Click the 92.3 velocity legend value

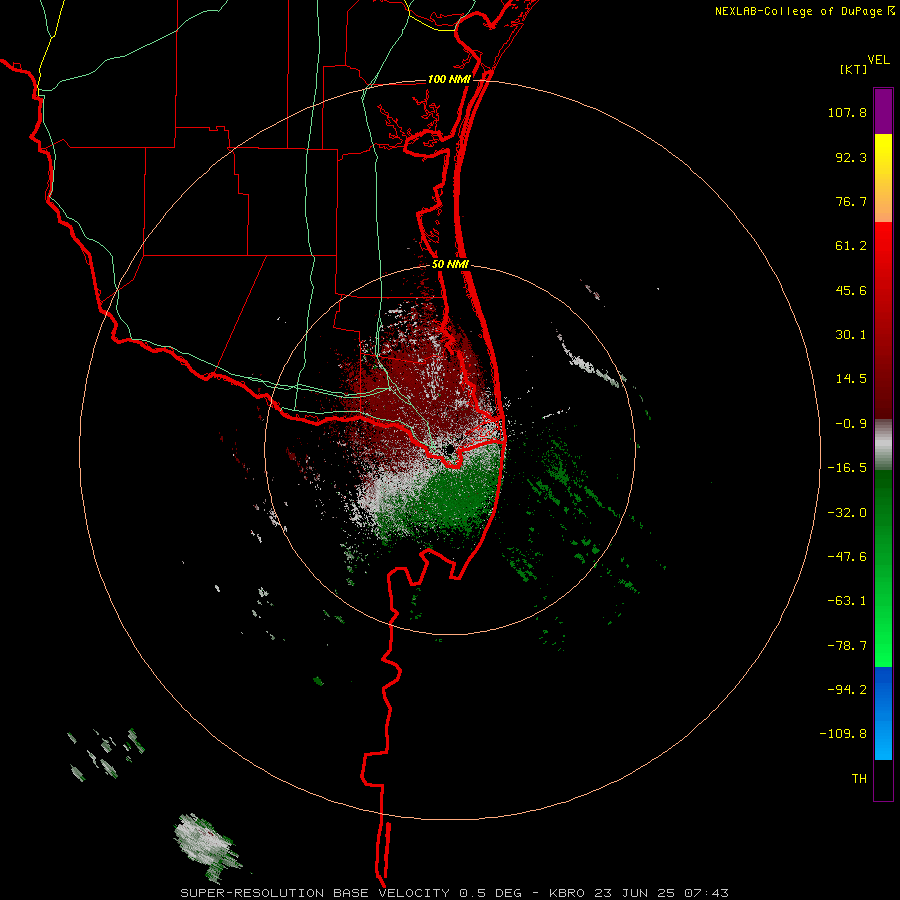[851, 157]
